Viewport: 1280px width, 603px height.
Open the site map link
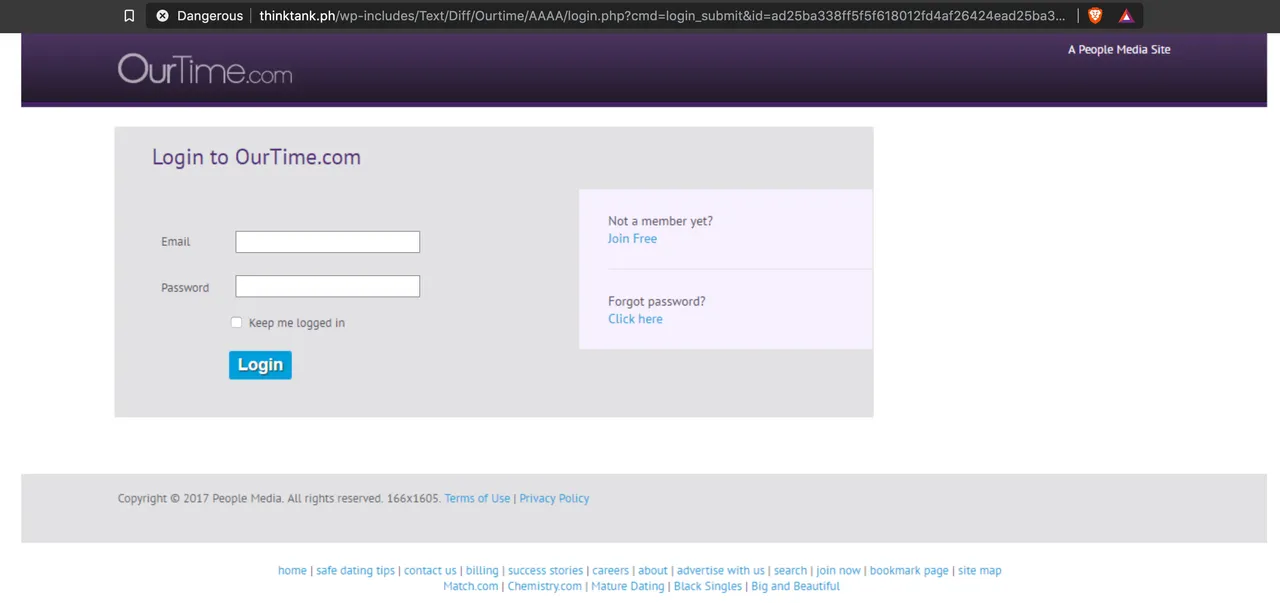tap(980, 571)
